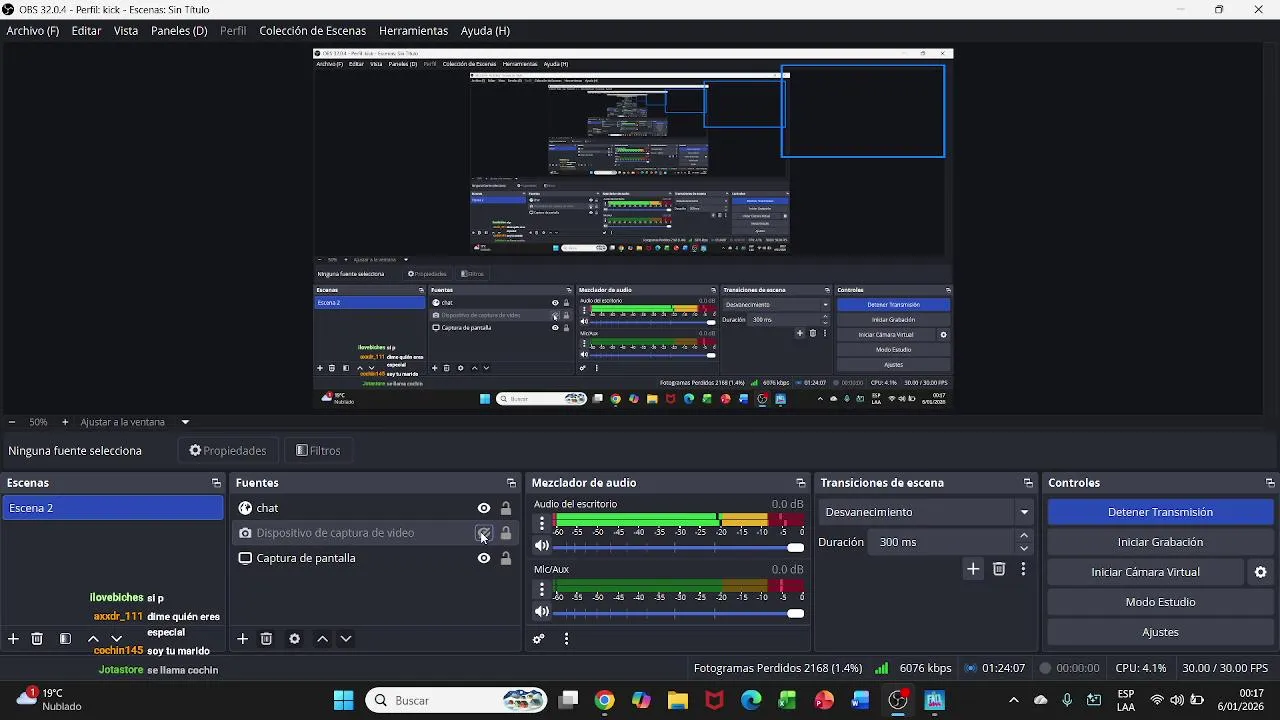Open the Ayuda menu
This screenshot has height=720, width=1280.
point(485,31)
